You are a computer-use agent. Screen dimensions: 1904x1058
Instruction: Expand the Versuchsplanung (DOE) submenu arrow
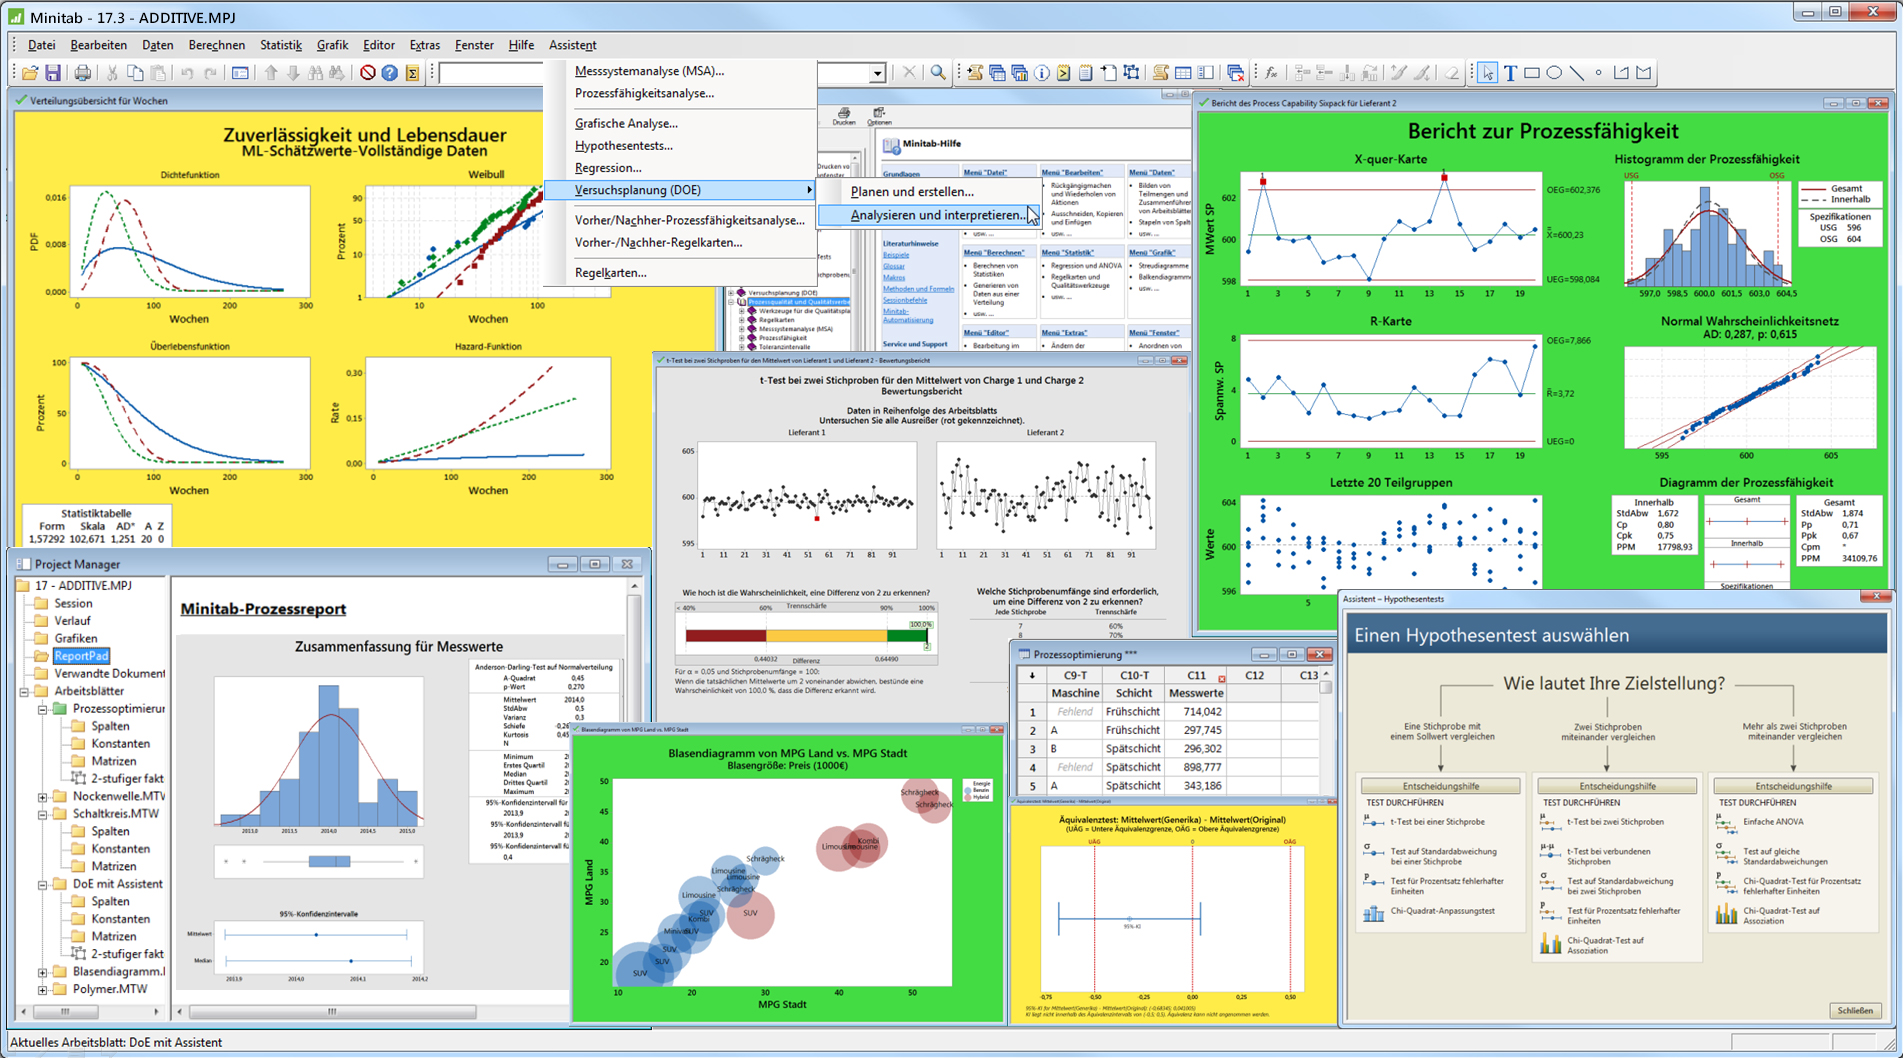coord(808,190)
